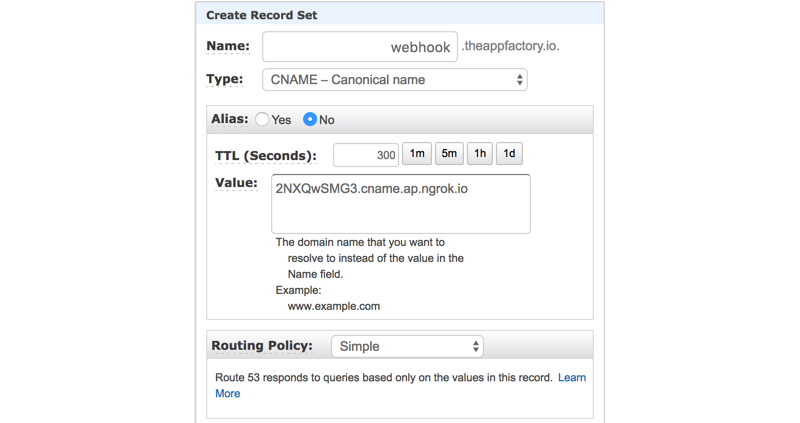The height and width of the screenshot is (423, 800).
Task: Click the Type label
Action: point(224,79)
